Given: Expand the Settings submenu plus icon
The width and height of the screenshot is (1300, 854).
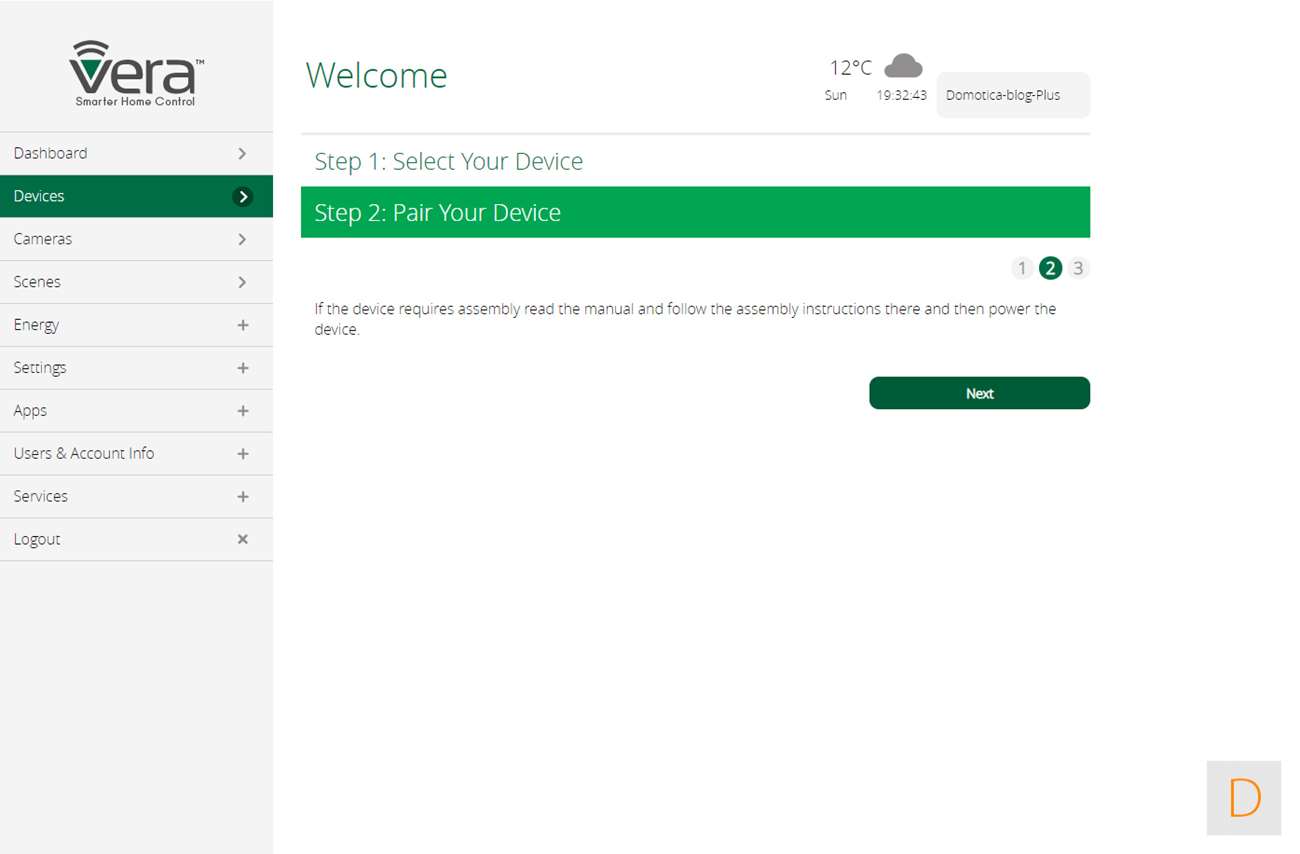Looking at the screenshot, I should (242, 368).
